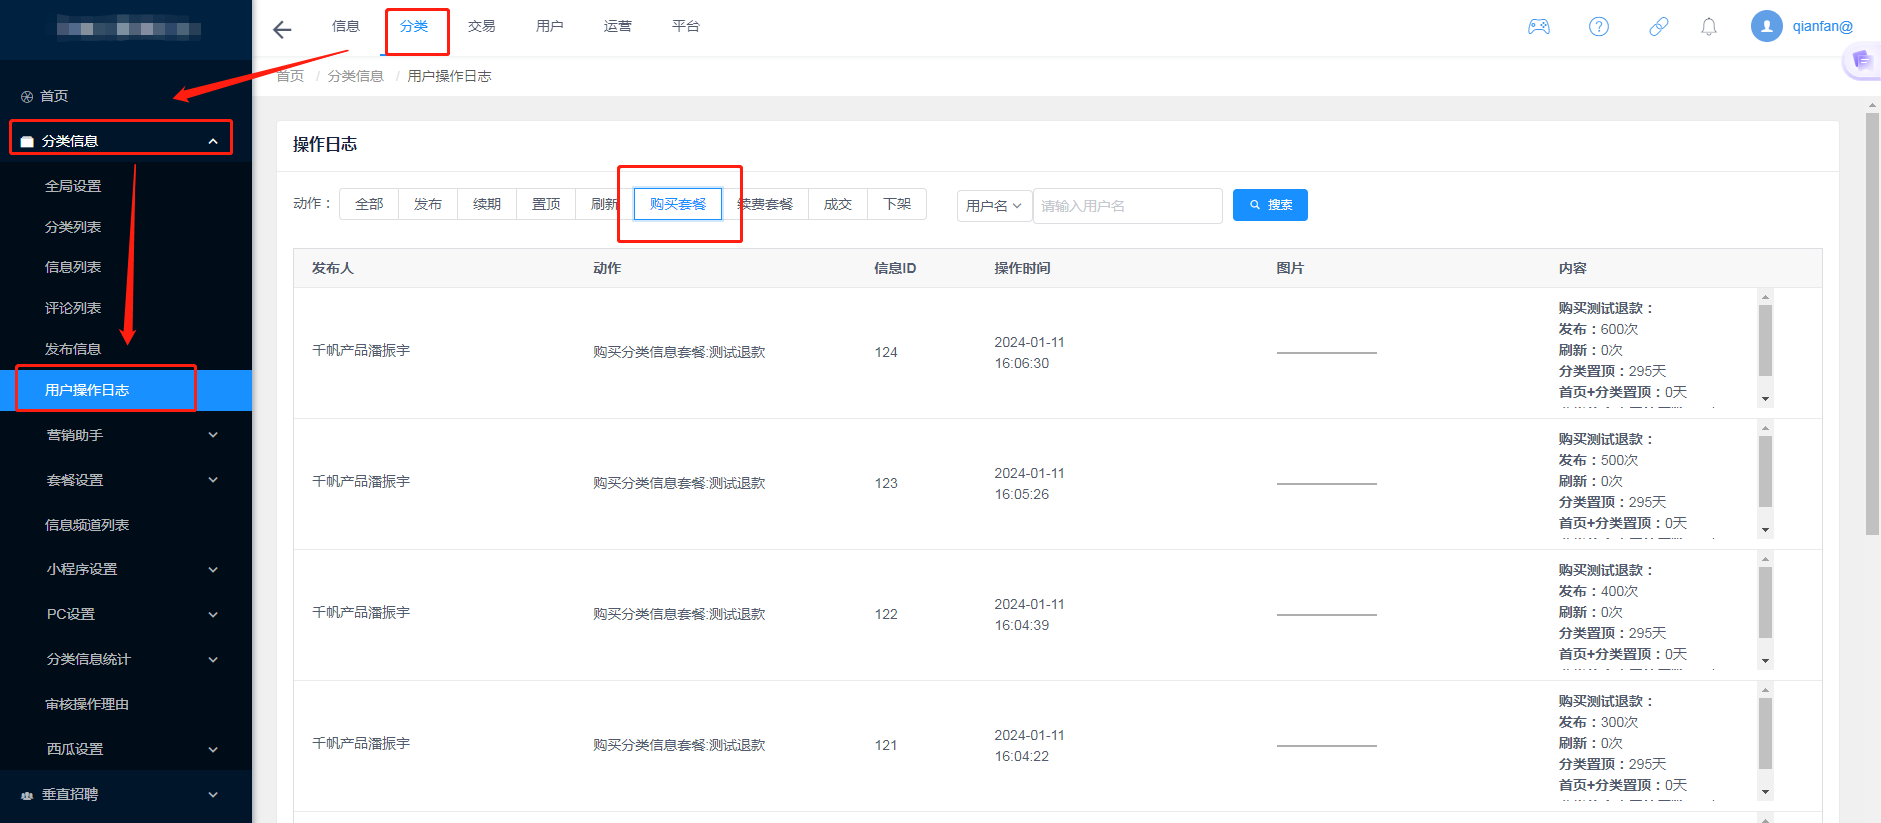Click 首页 in the left sidebar
Viewport: 1881px width, 823px height.
[54, 97]
